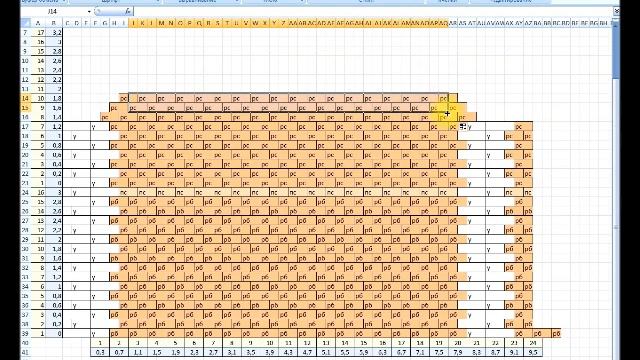Click cell B14 showing 1,8

click(x=54, y=98)
